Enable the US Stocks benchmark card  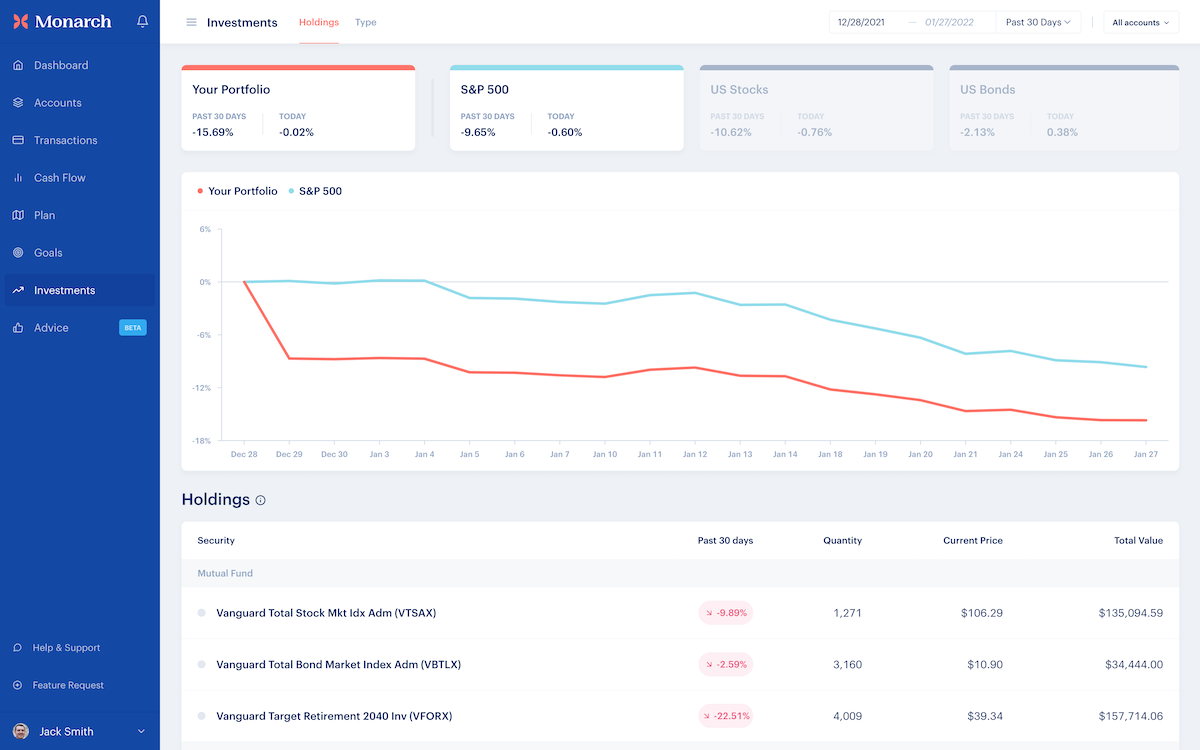[x=817, y=108]
